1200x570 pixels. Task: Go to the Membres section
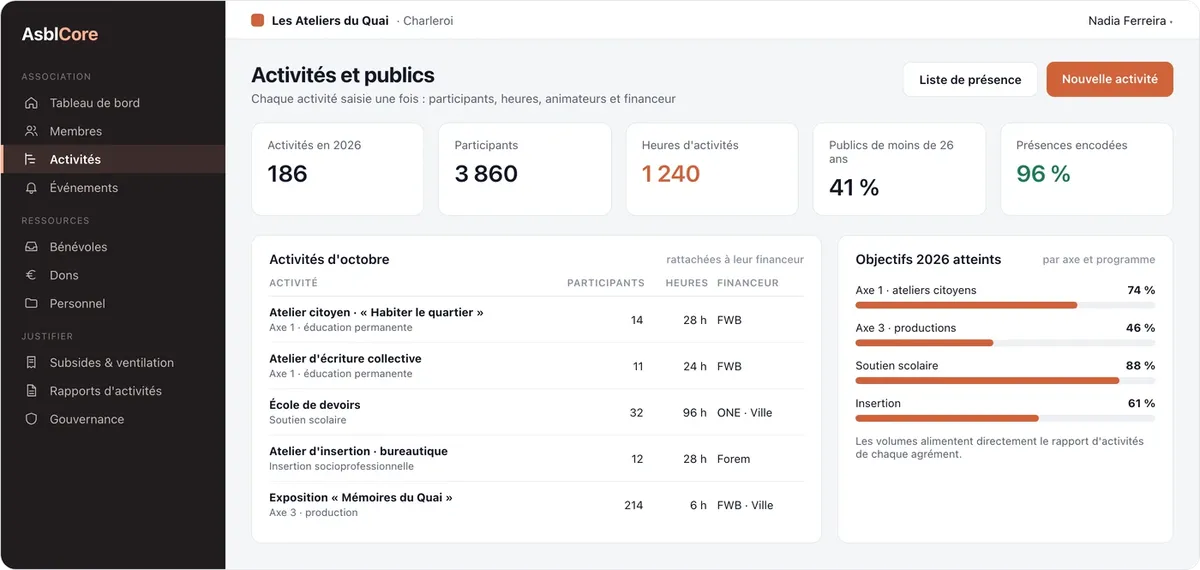point(113,131)
